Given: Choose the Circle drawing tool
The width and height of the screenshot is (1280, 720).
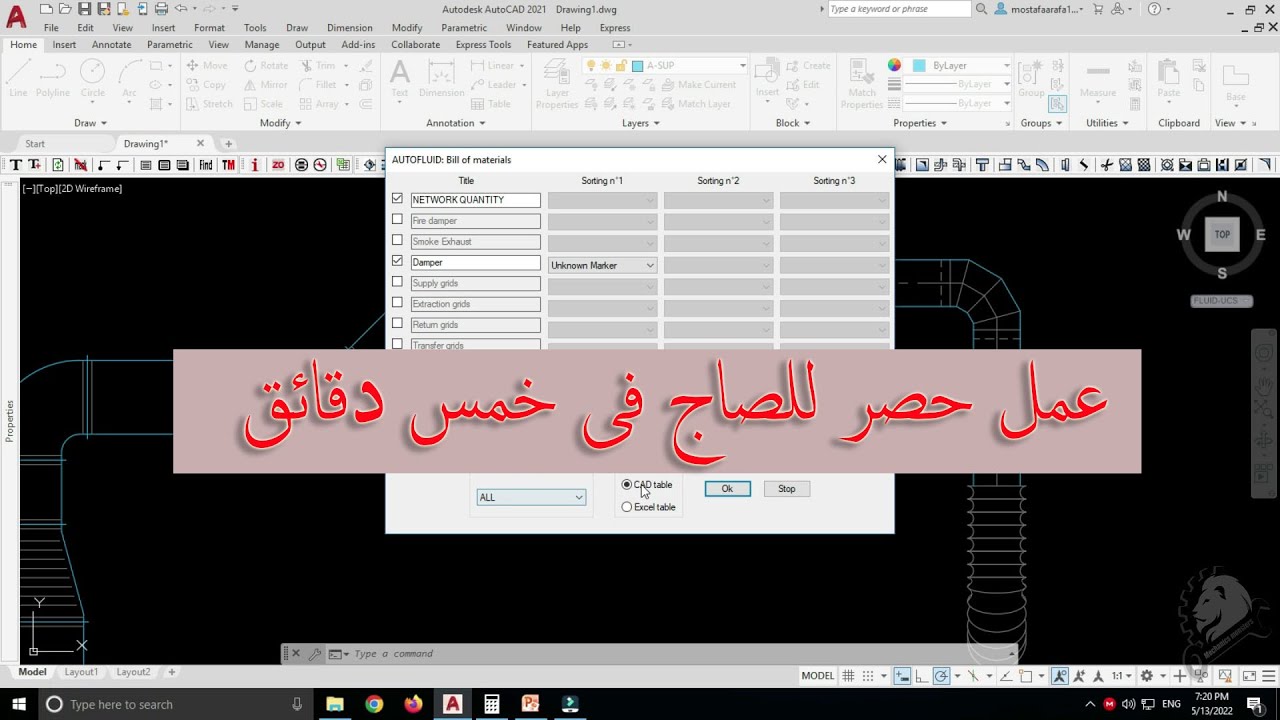Looking at the screenshot, I should (92, 78).
